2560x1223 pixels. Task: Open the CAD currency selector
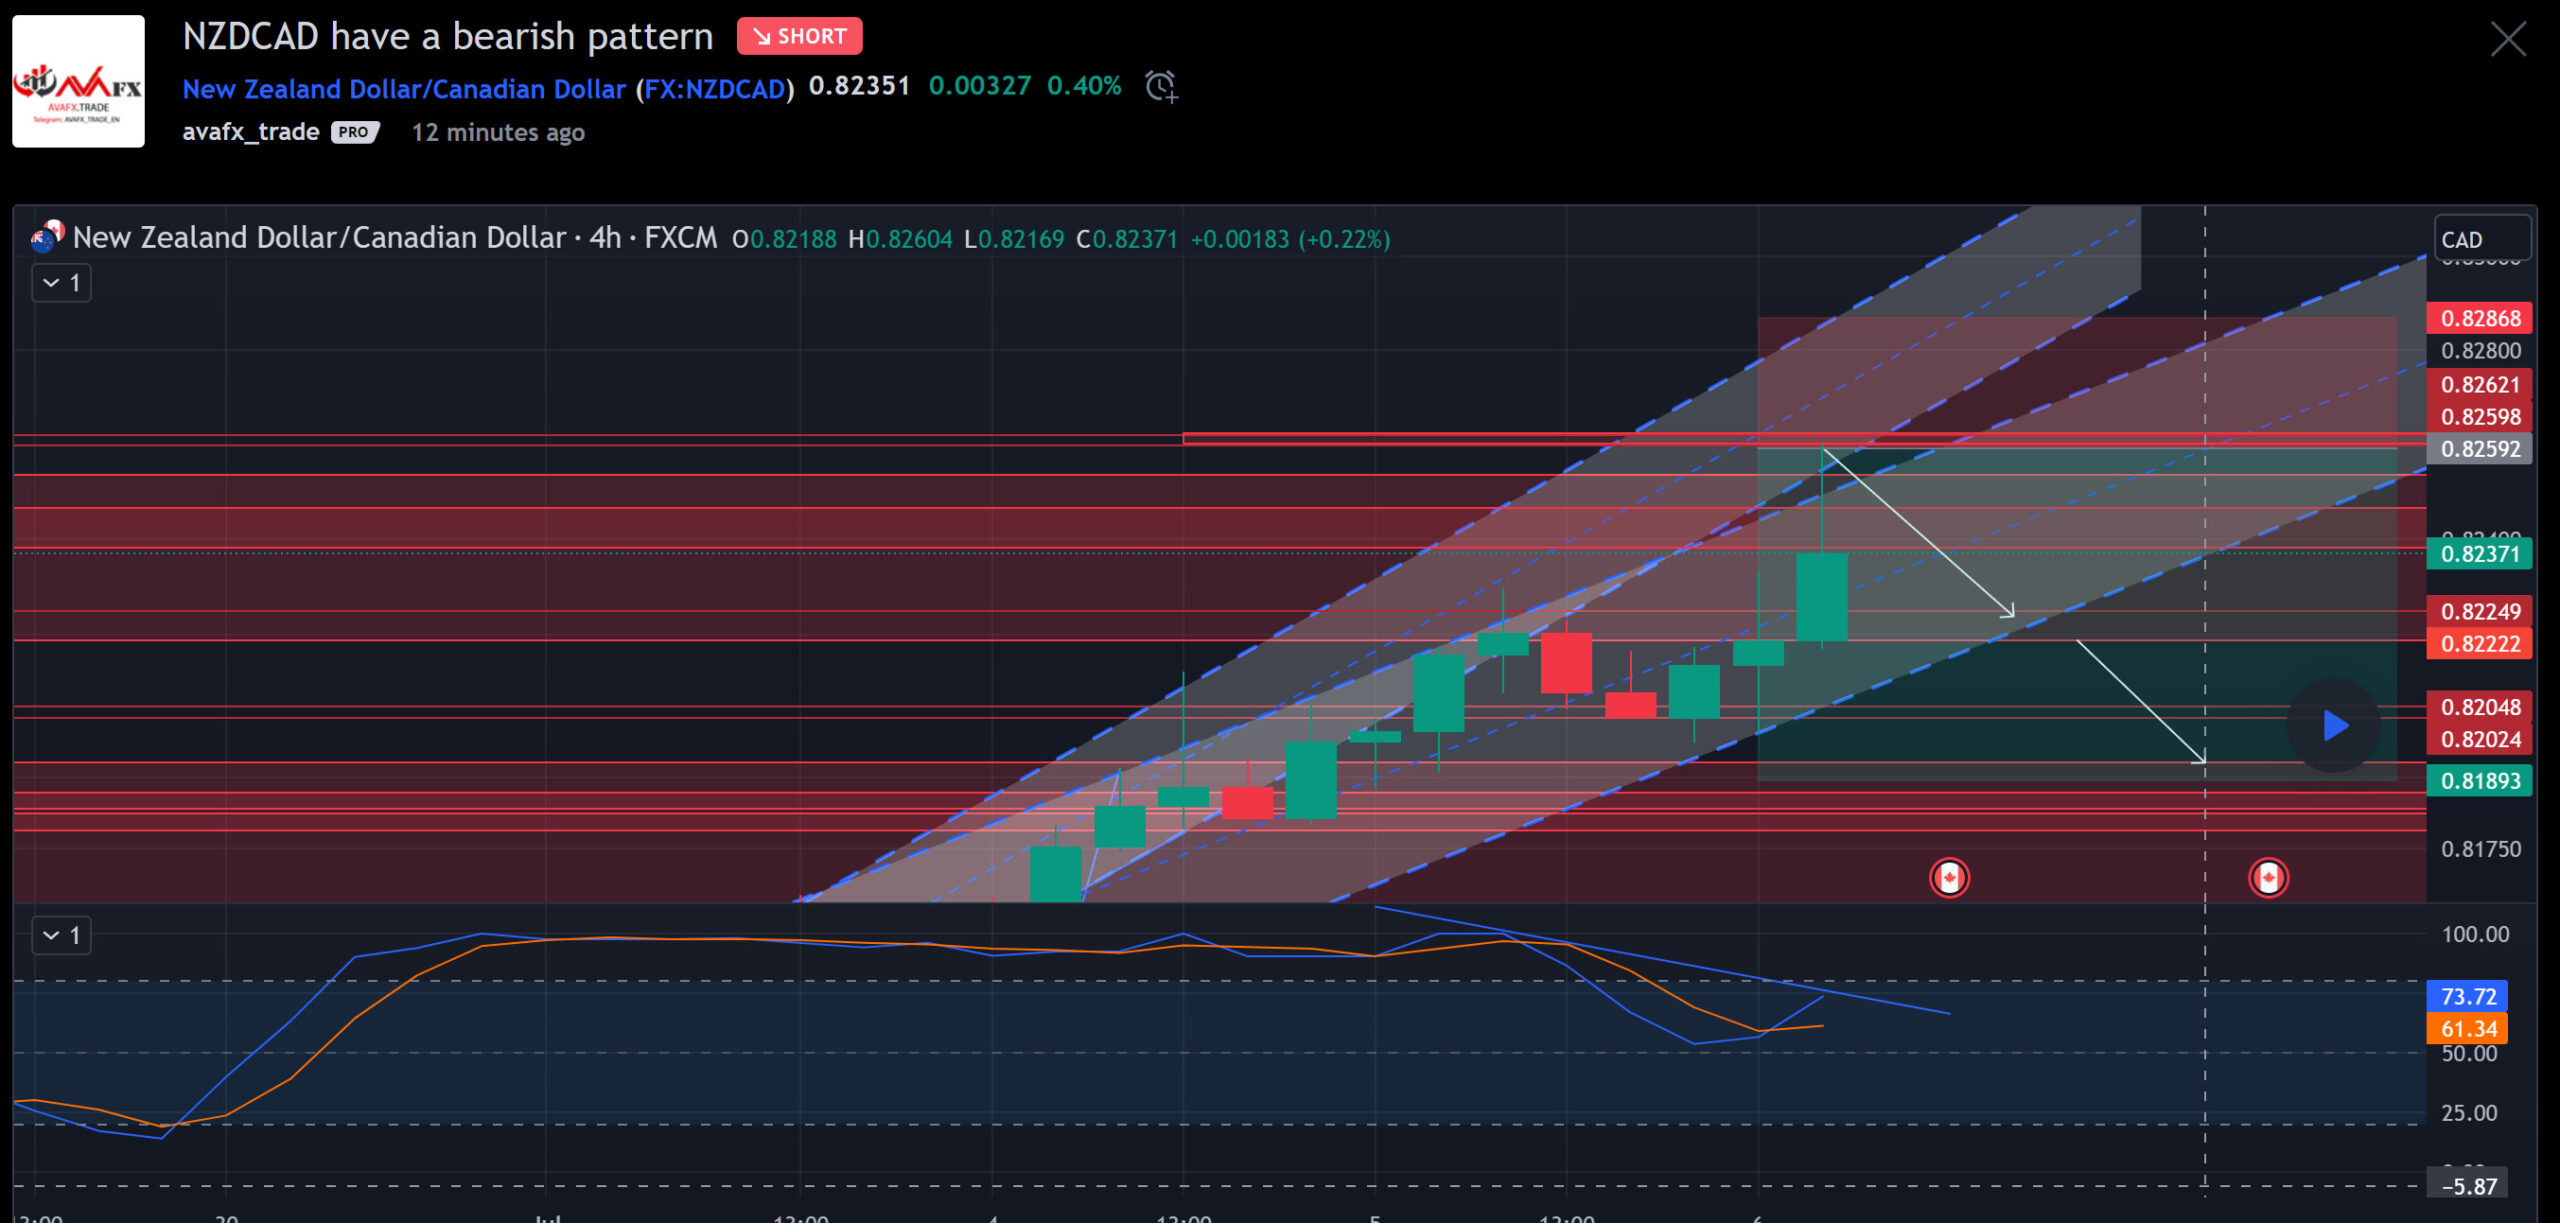click(x=2481, y=240)
